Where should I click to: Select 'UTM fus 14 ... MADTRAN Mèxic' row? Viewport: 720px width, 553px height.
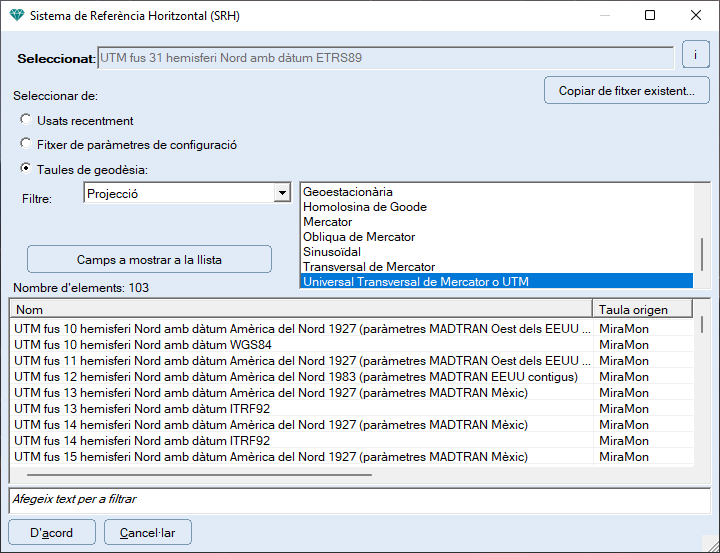[351, 424]
